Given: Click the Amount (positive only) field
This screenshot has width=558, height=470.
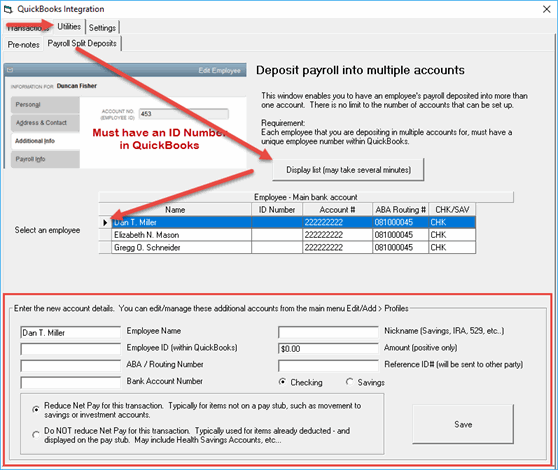Looking at the screenshot, I should coord(328,349).
